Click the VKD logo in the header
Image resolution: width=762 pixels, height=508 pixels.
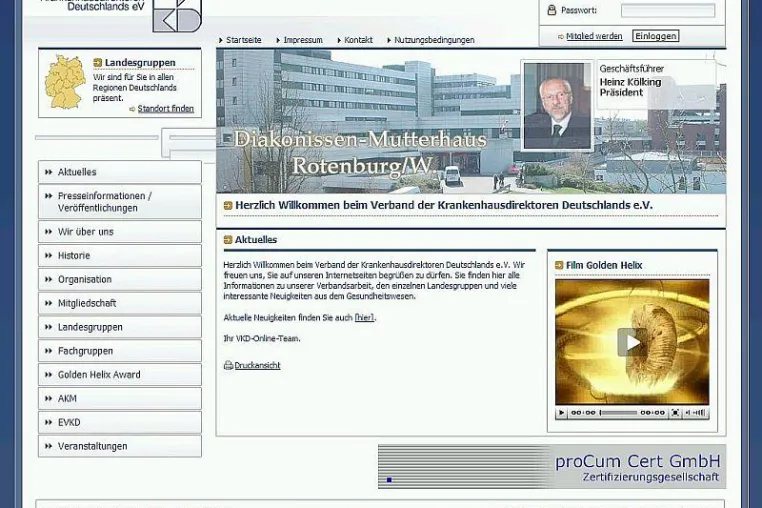coord(177,16)
